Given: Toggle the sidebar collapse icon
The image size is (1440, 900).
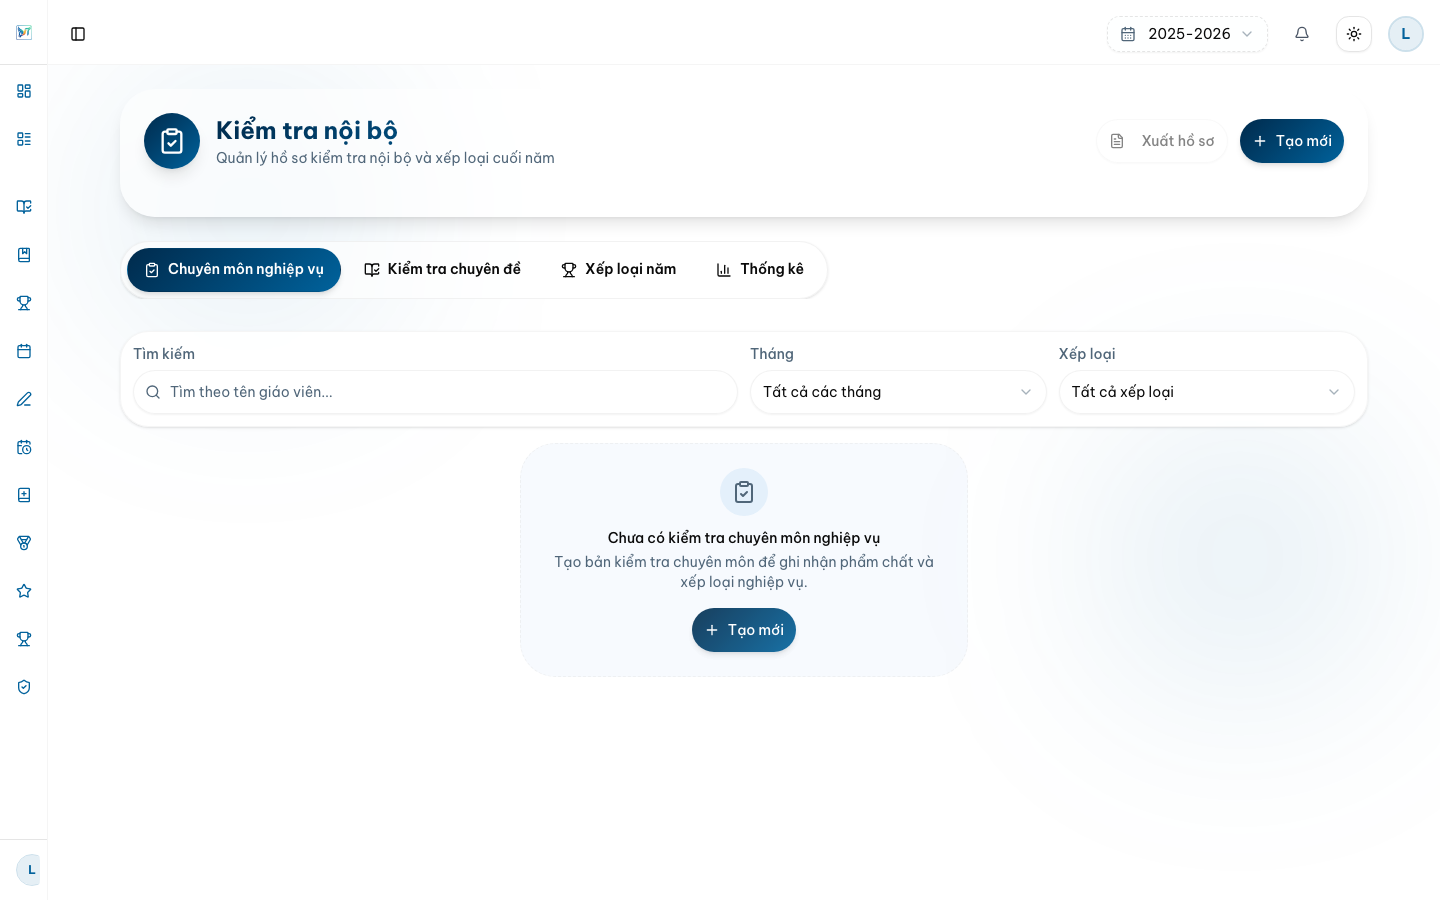Looking at the screenshot, I should pyautogui.click(x=78, y=34).
